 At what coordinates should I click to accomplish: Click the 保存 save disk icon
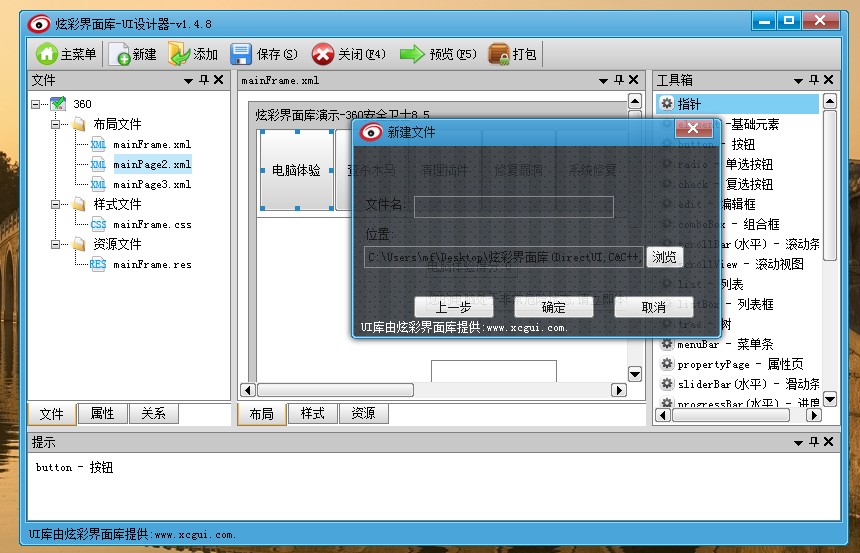[241, 54]
